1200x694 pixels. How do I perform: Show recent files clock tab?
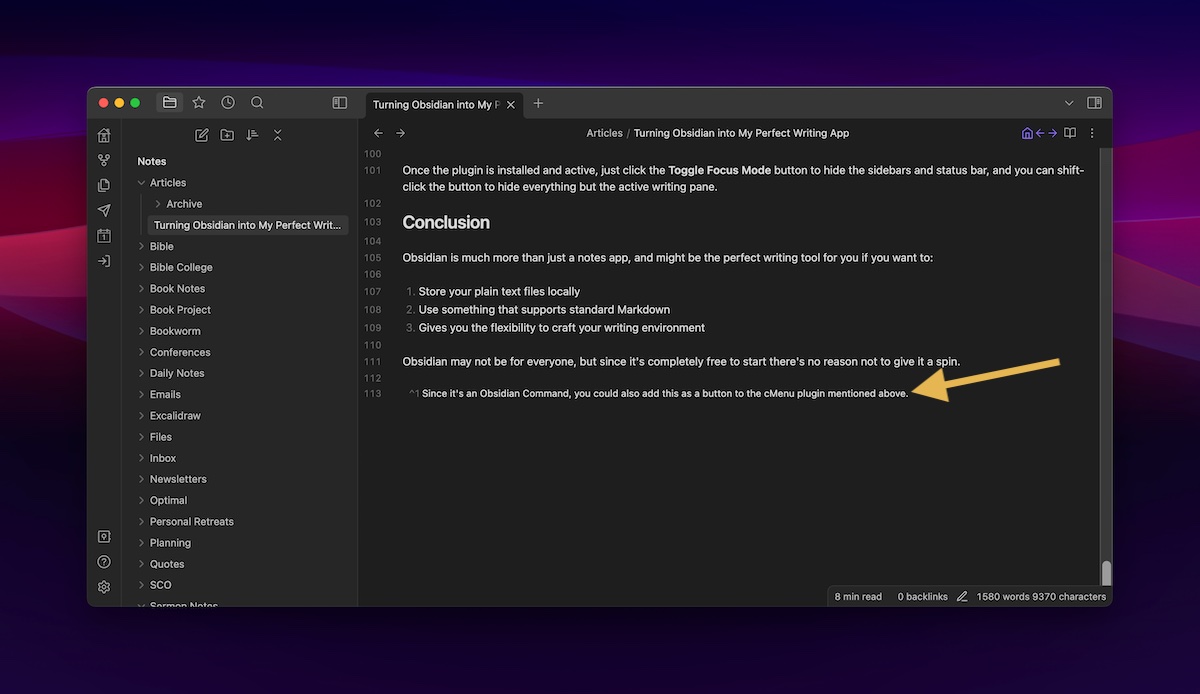coord(228,102)
